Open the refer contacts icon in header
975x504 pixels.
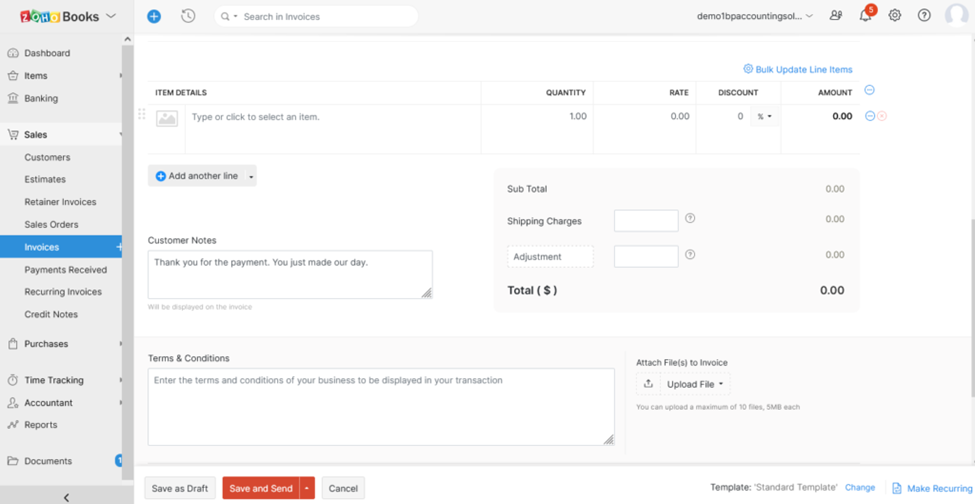[836, 16]
